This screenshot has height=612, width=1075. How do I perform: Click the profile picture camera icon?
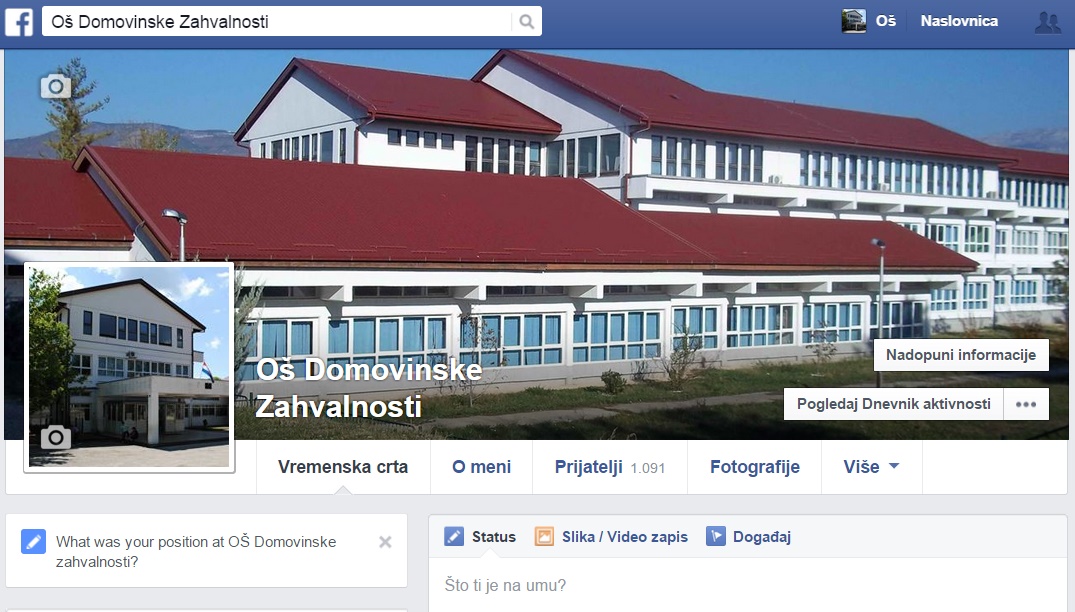coord(56,437)
